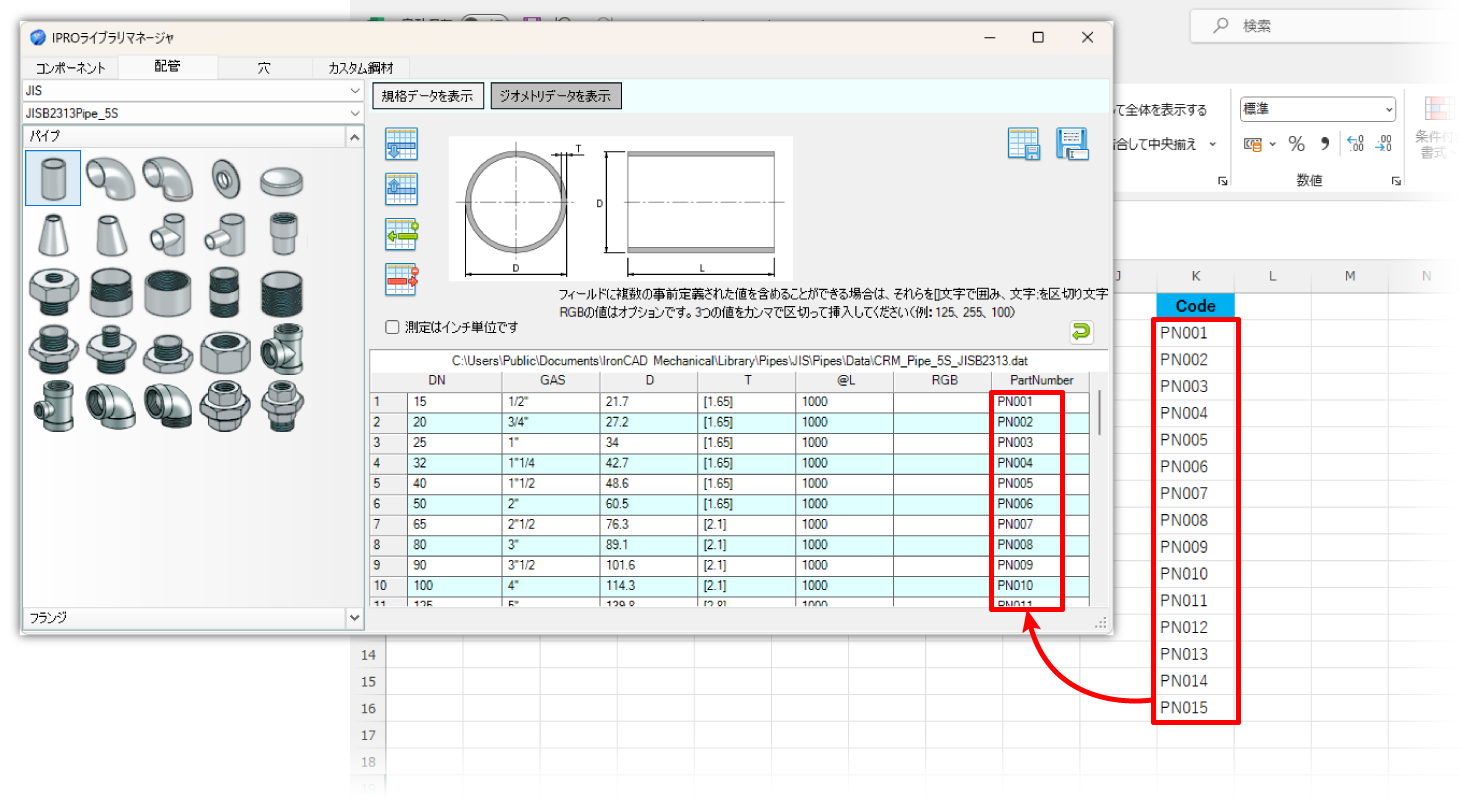This screenshot has height=797, width=1460.
Task: Click the .dat file path text
Action: pos(740,360)
